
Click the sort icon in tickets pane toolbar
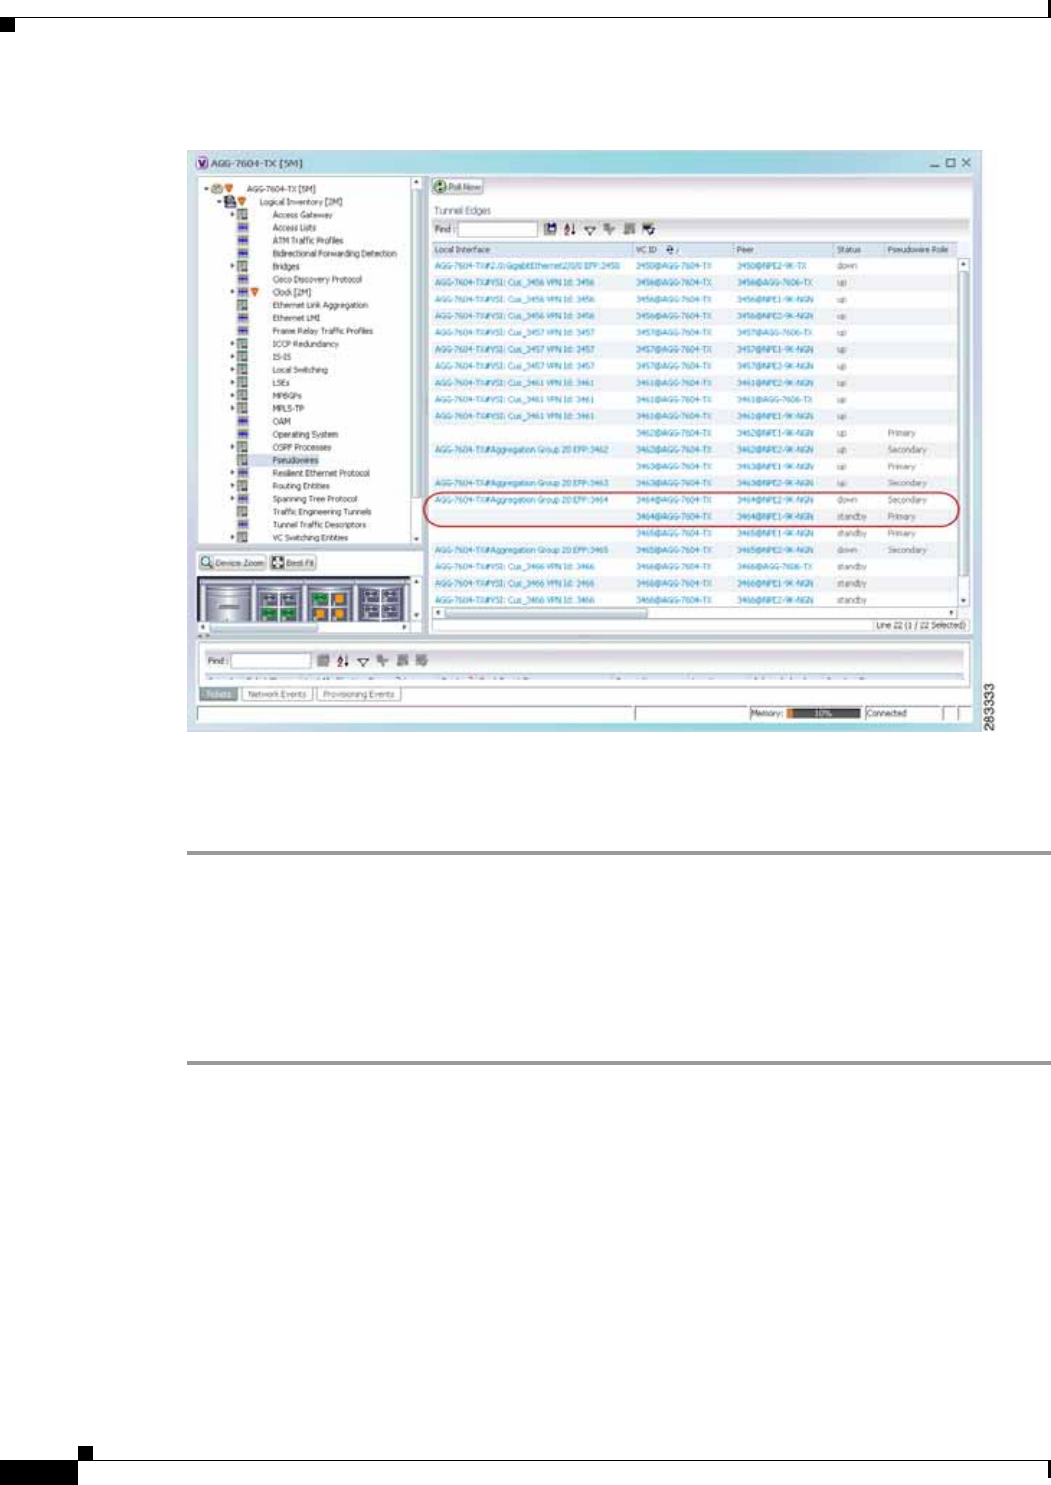[x=343, y=661]
